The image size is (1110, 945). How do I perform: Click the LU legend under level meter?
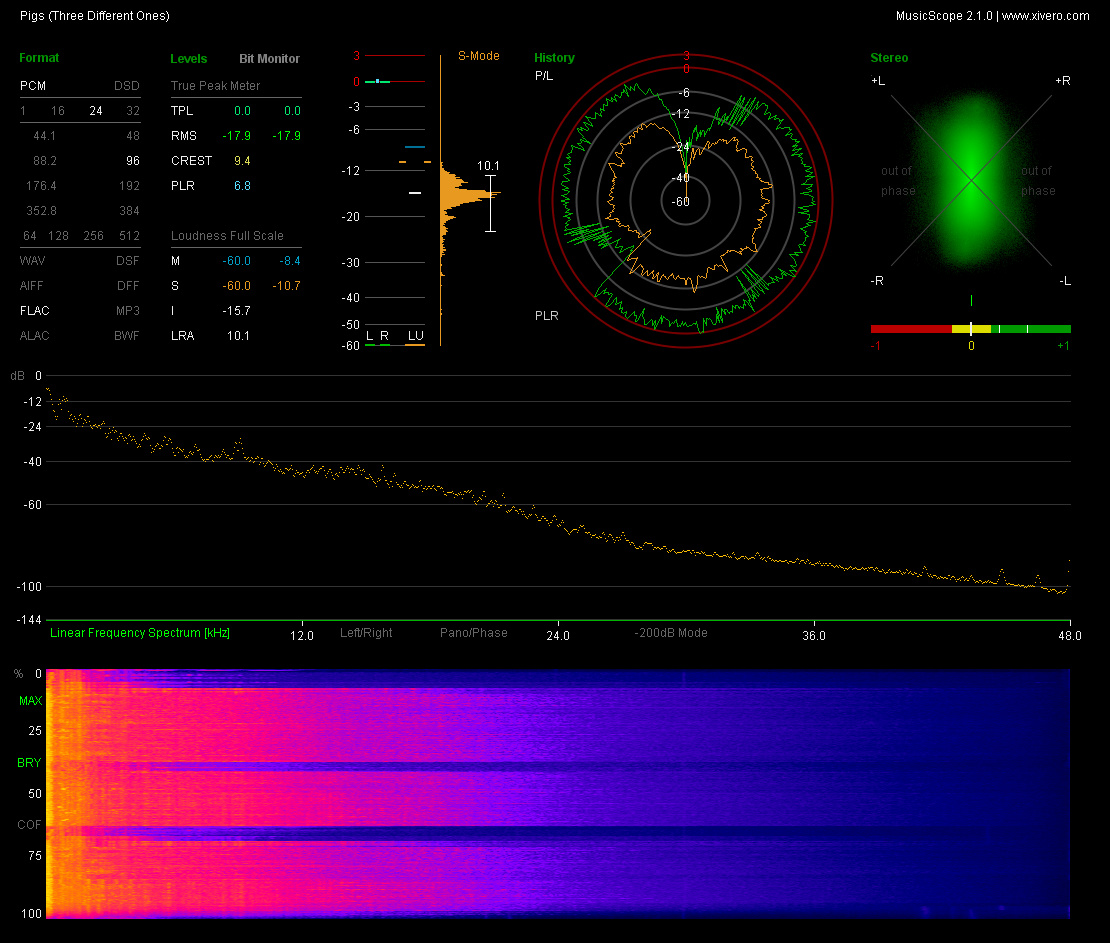coord(414,335)
